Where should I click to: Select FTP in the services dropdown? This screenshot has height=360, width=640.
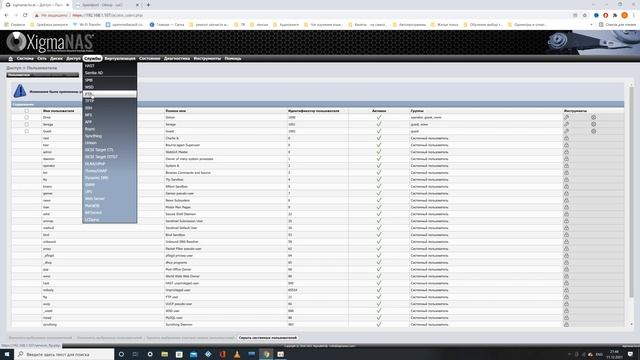[109, 94]
